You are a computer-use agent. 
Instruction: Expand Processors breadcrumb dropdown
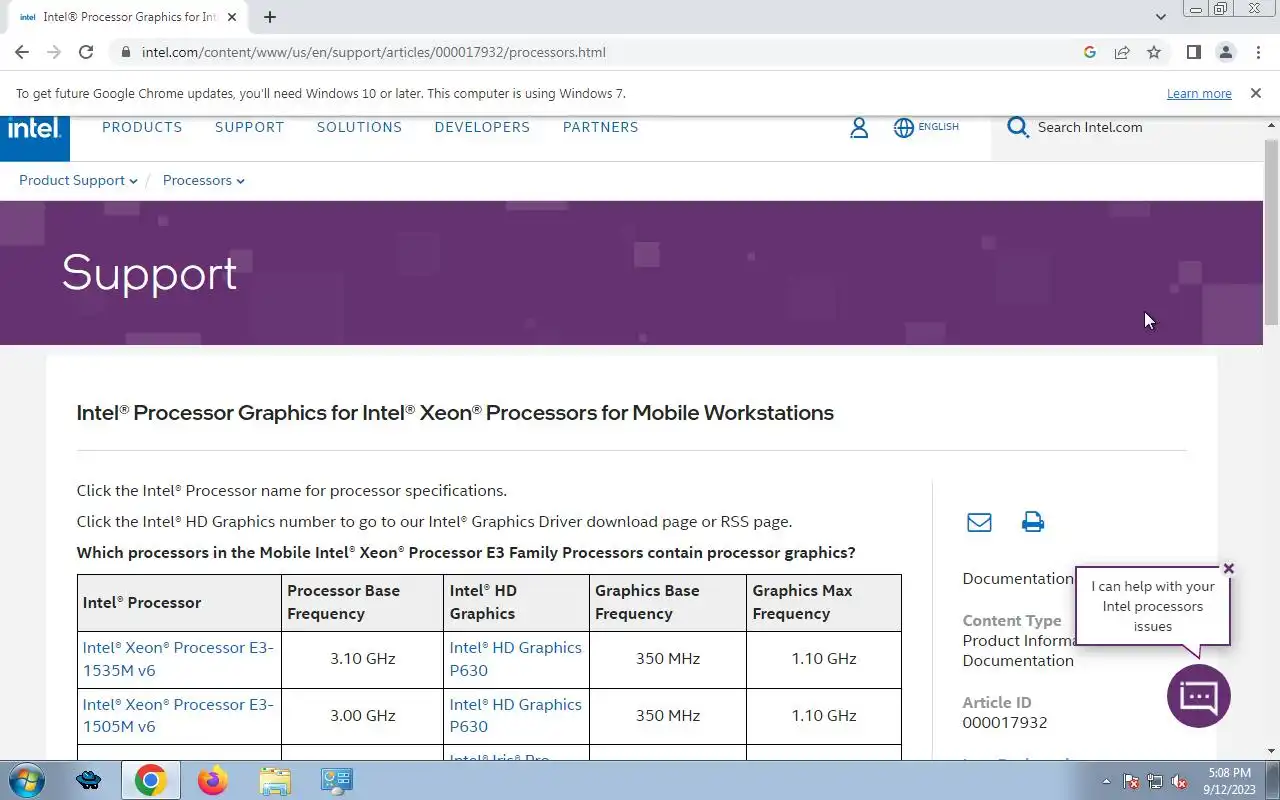pyautogui.click(x=203, y=180)
